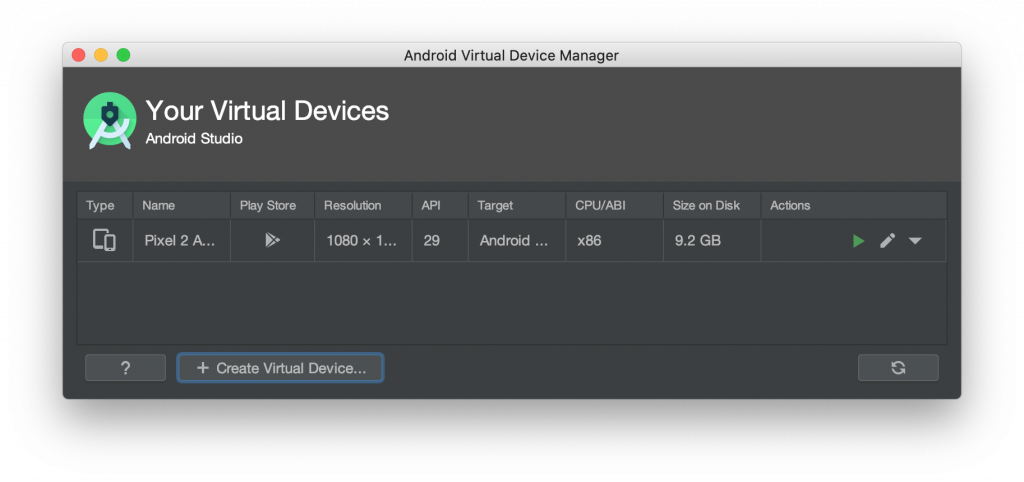This screenshot has width=1024, height=482.
Task: Select the Pixel 2 device name cell
Action: pyautogui.click(x=180, y=241)
